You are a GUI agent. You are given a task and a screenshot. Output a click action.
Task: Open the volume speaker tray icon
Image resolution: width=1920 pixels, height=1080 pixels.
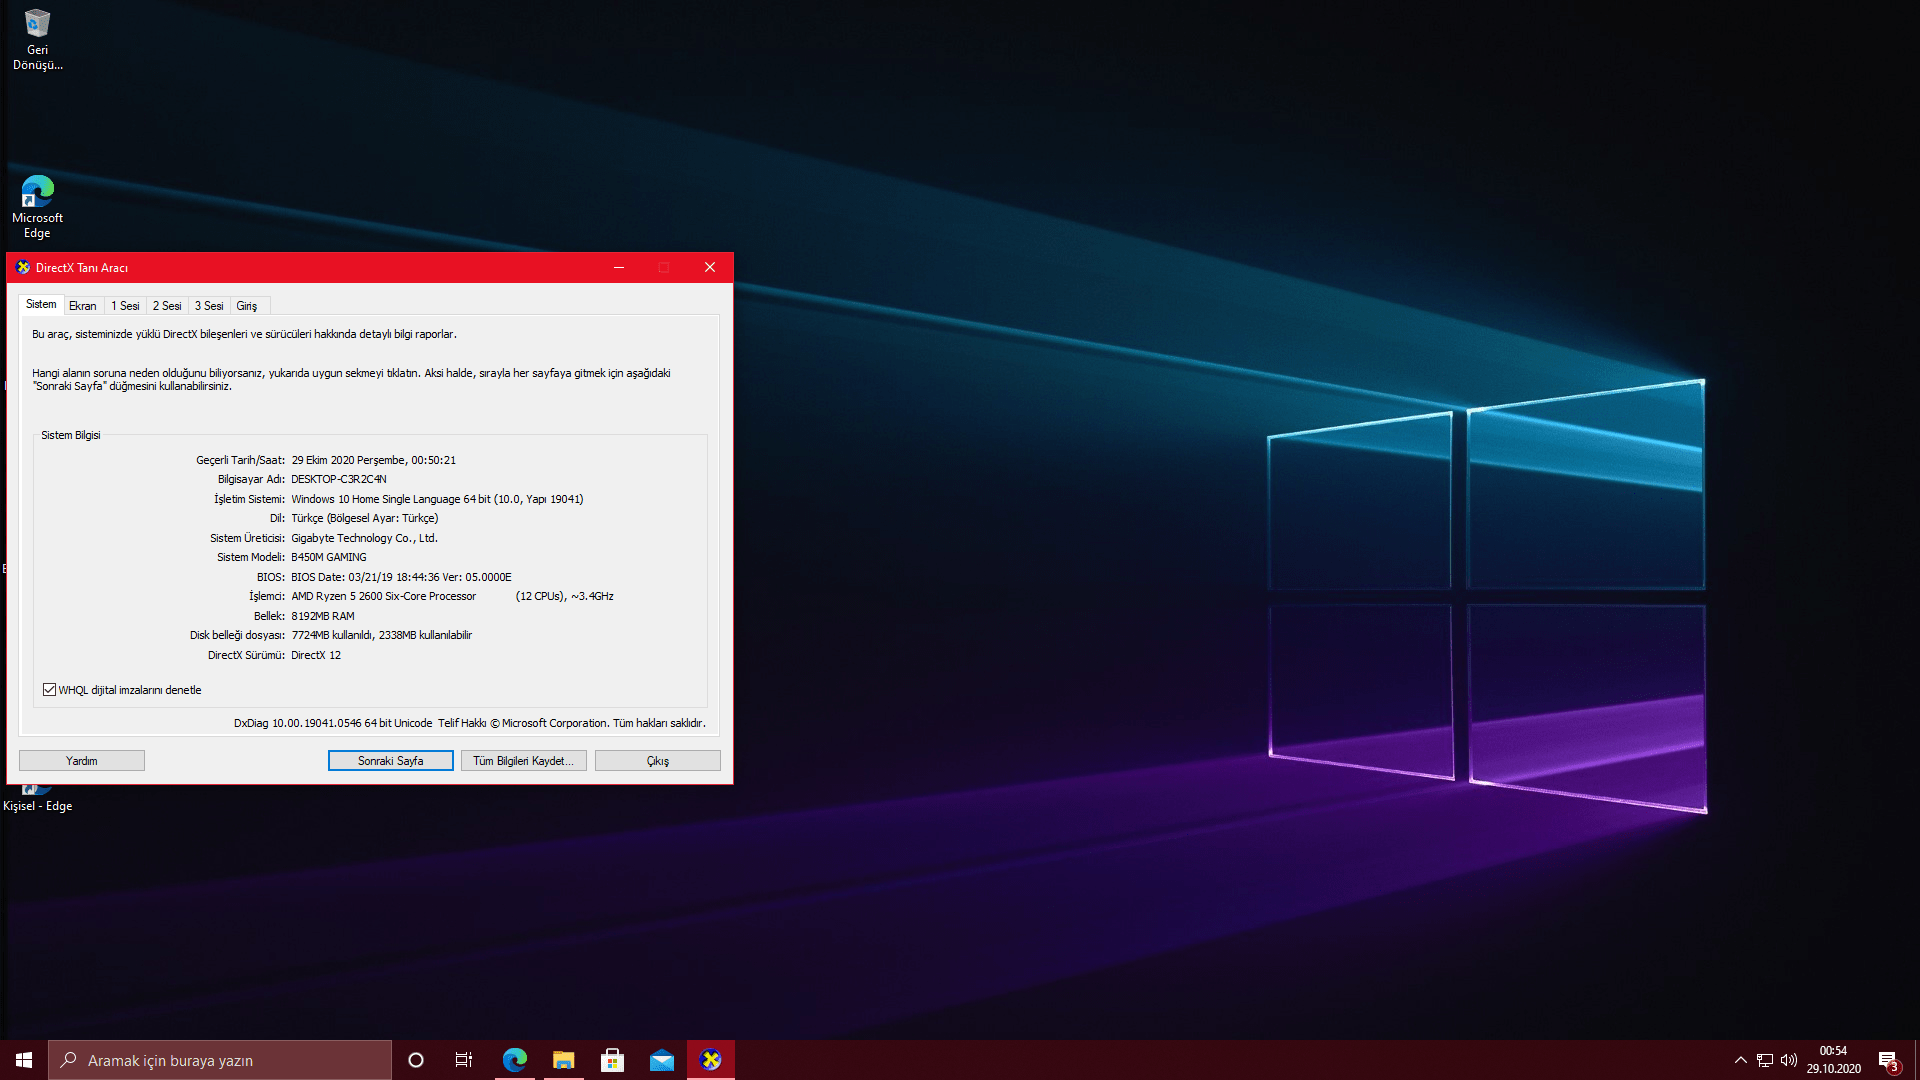point(1789,1060)
